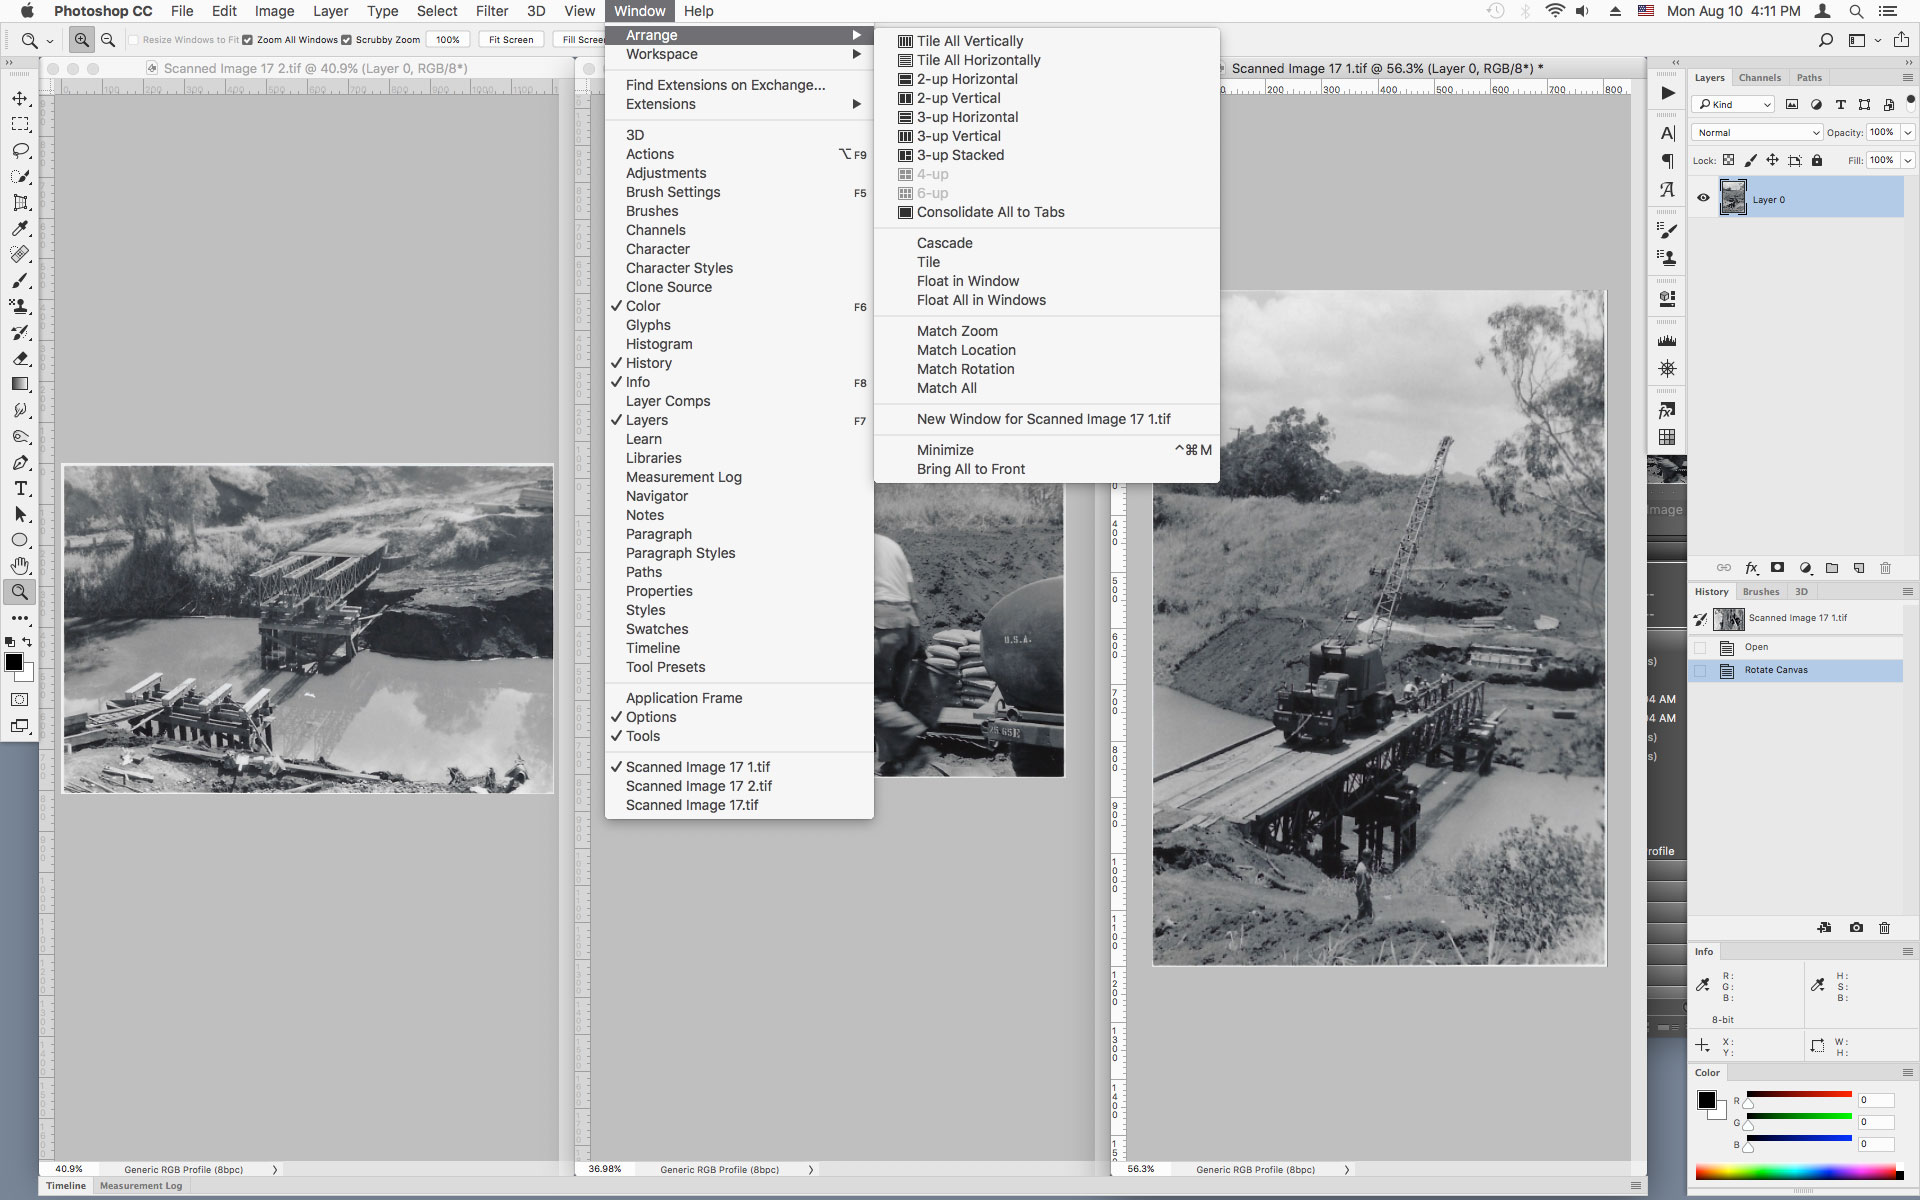Select the Type tool

point(19,489)
